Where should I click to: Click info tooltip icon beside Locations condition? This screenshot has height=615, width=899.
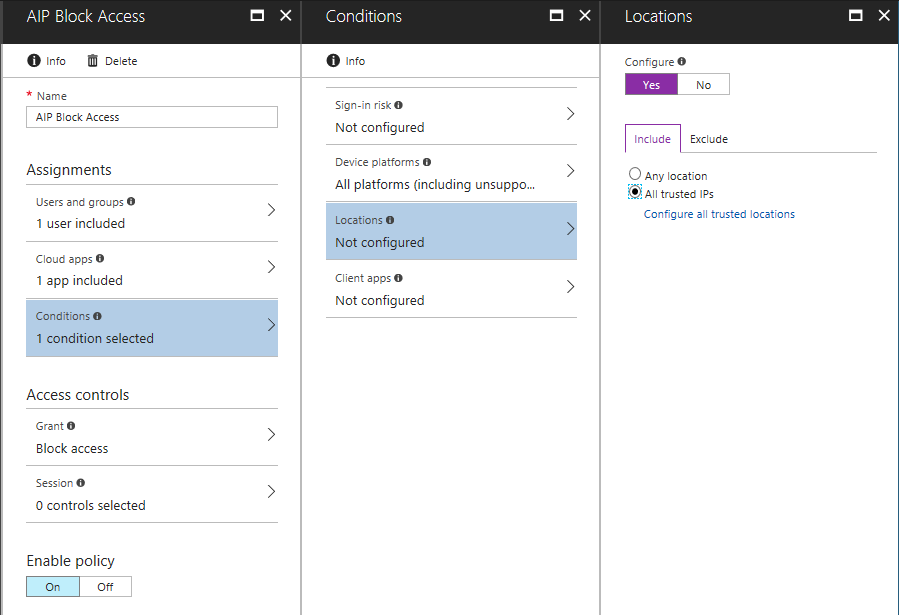pyautogui.click(x=390, y=220)
